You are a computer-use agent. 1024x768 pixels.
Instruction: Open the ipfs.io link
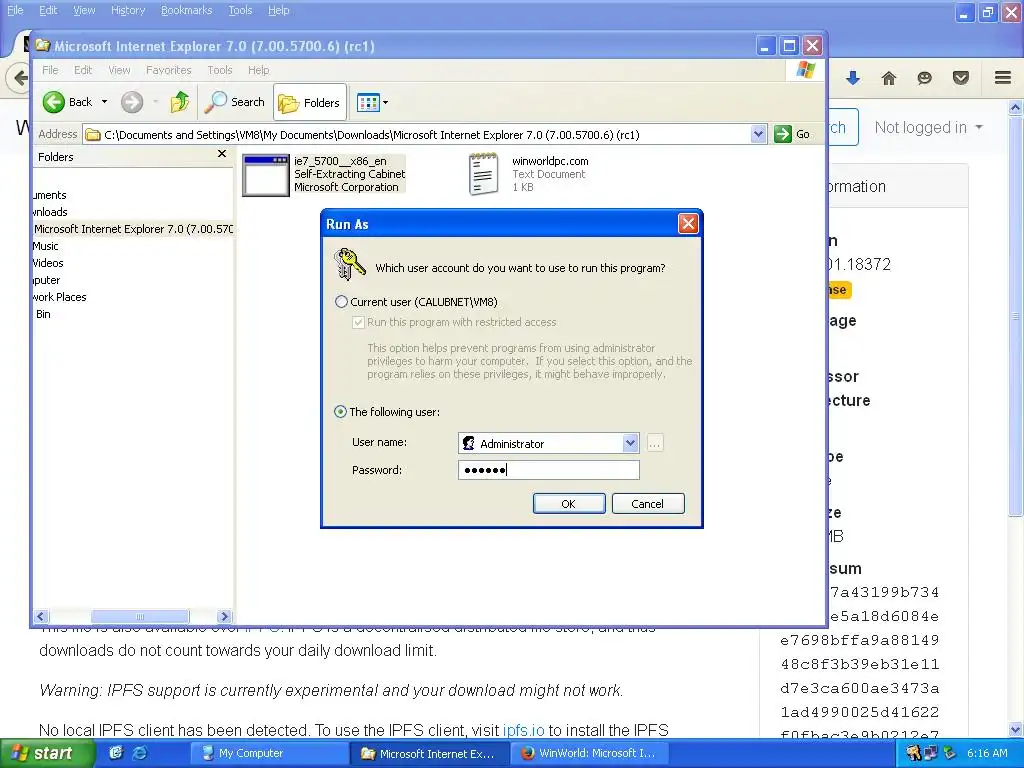pos(523,730)
